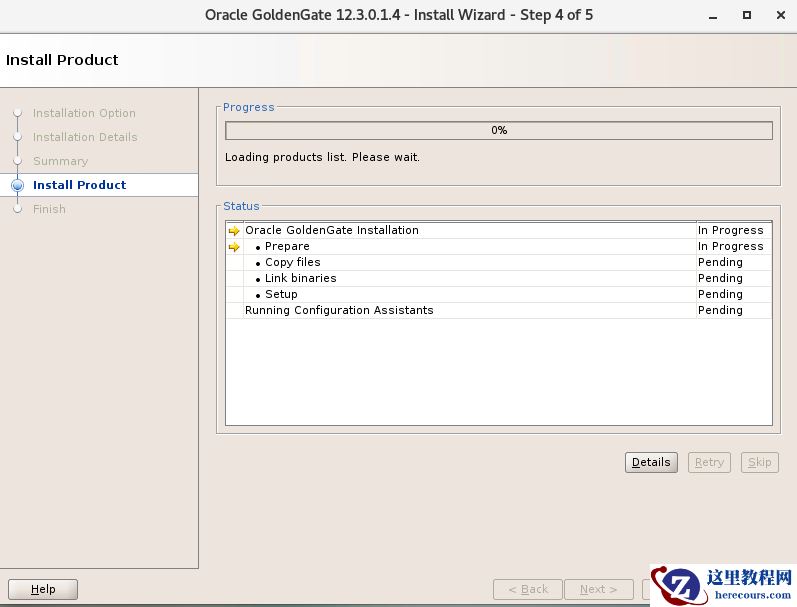Select the Copy files row
Screen dimensions: 797x607
(499, 262)
